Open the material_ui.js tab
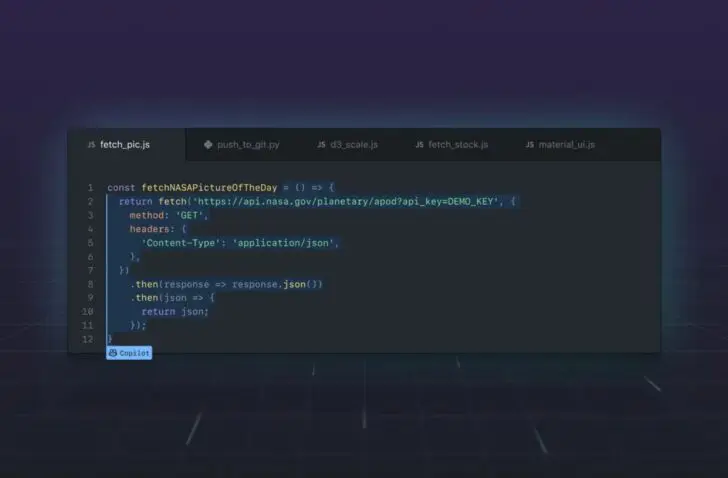The height and width of the screenshot is (478, 728). (560, 145)
